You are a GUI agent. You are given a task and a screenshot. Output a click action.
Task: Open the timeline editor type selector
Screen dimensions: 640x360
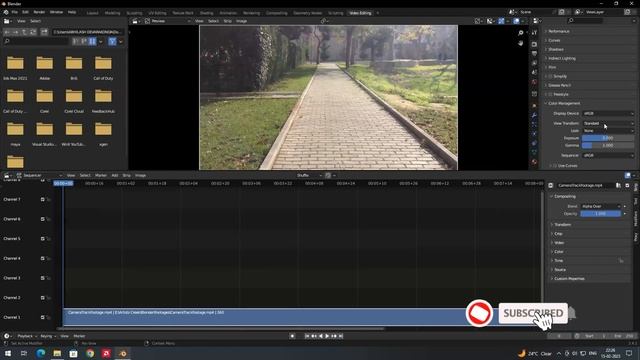pos(8,336)
